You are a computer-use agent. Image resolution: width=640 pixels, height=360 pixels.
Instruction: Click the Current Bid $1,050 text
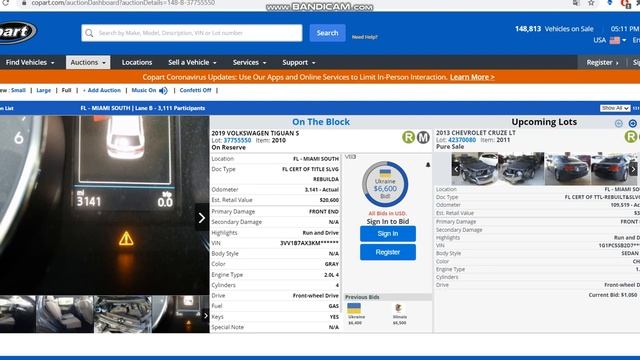[x=613, y=295]
